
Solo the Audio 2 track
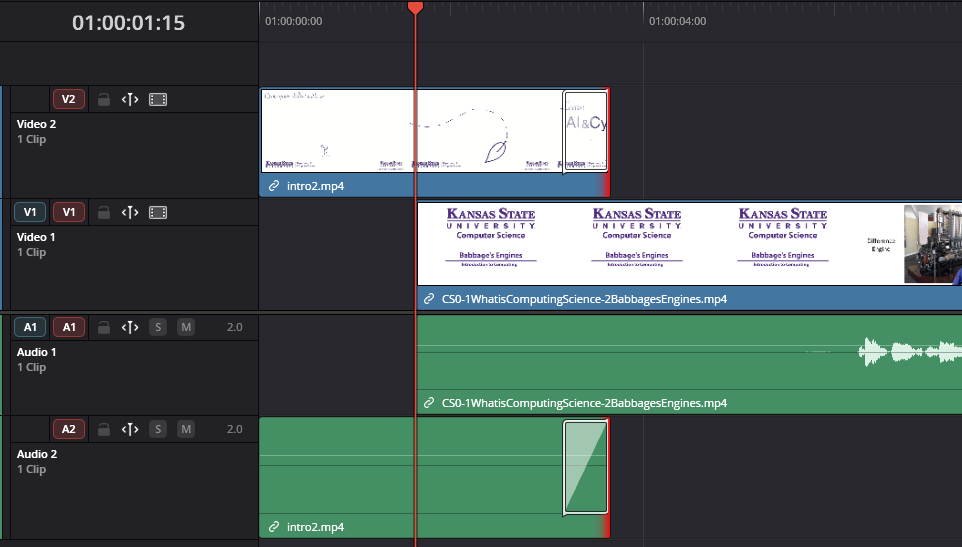pyautogui.click(x=158, y=429)
